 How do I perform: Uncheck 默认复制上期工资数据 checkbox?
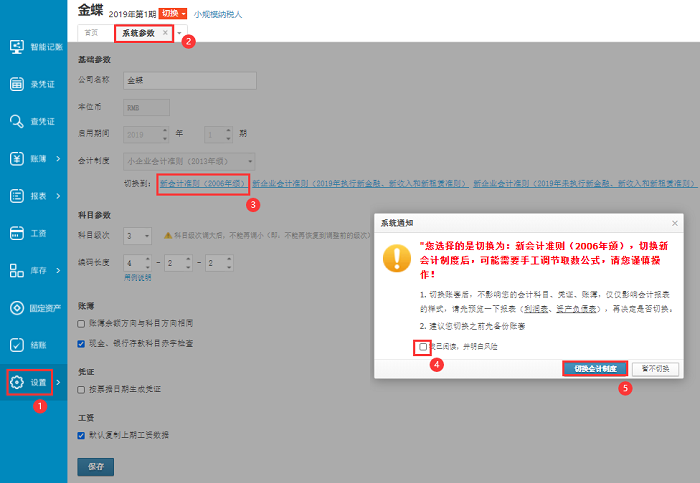click(82, 435)
